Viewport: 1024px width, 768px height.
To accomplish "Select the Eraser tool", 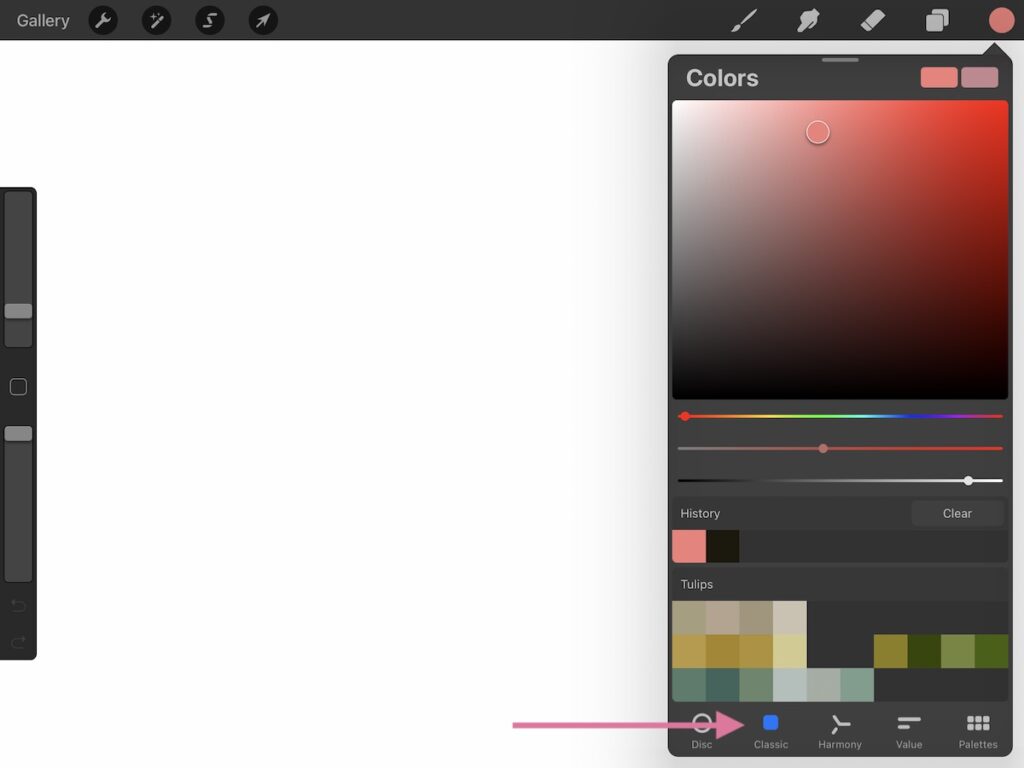I will [872, 20].
